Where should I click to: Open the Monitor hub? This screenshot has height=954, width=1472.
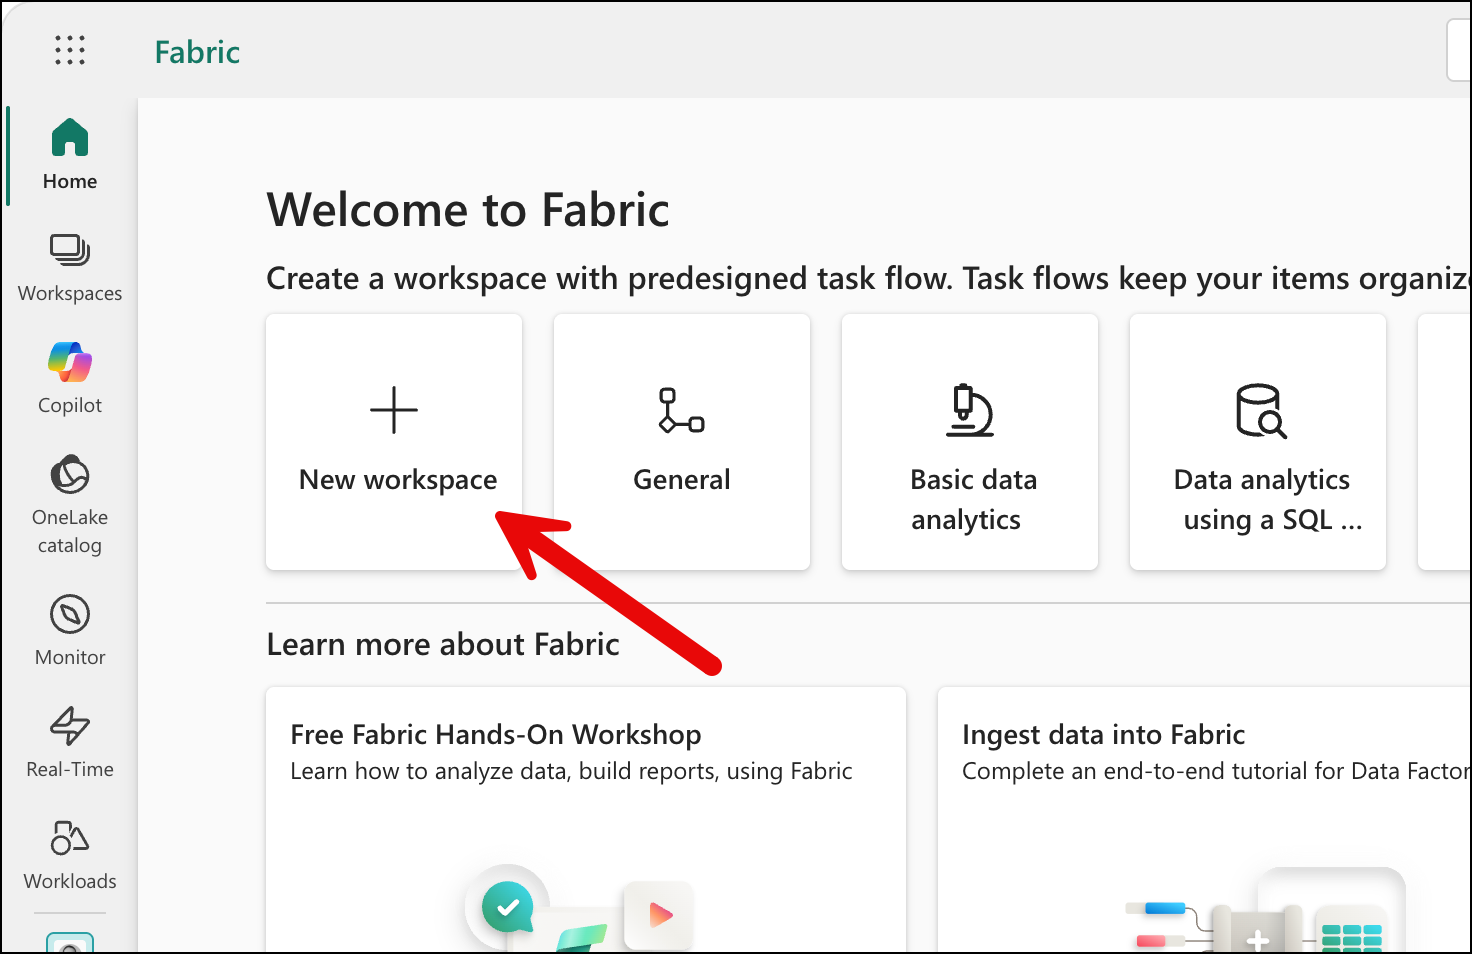coord(70,630)
